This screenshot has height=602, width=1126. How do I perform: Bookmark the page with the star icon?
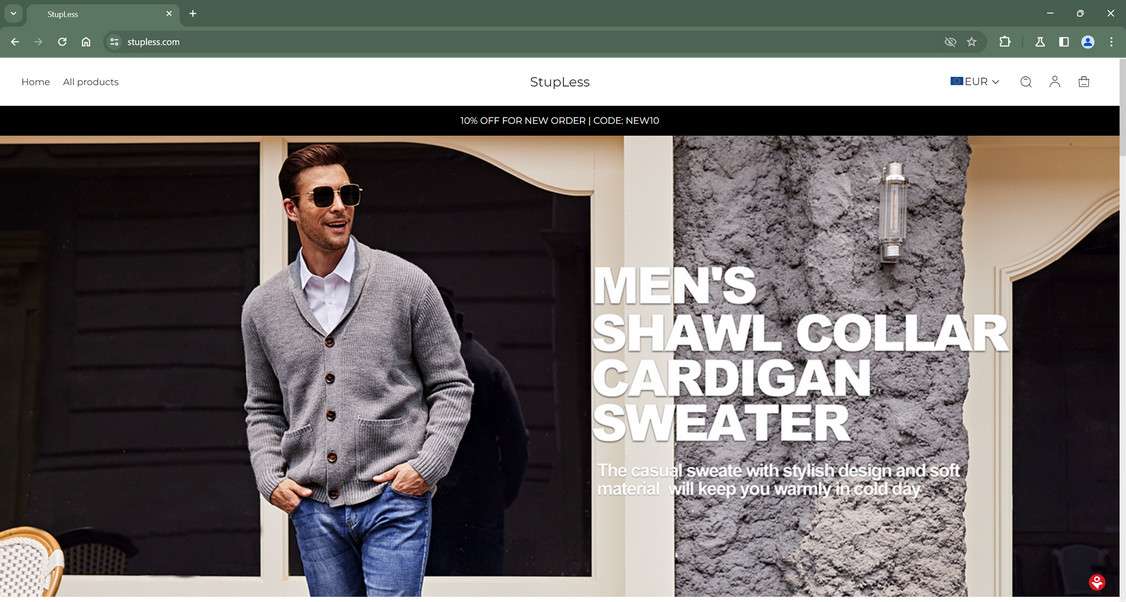click(x=971, y=42)
